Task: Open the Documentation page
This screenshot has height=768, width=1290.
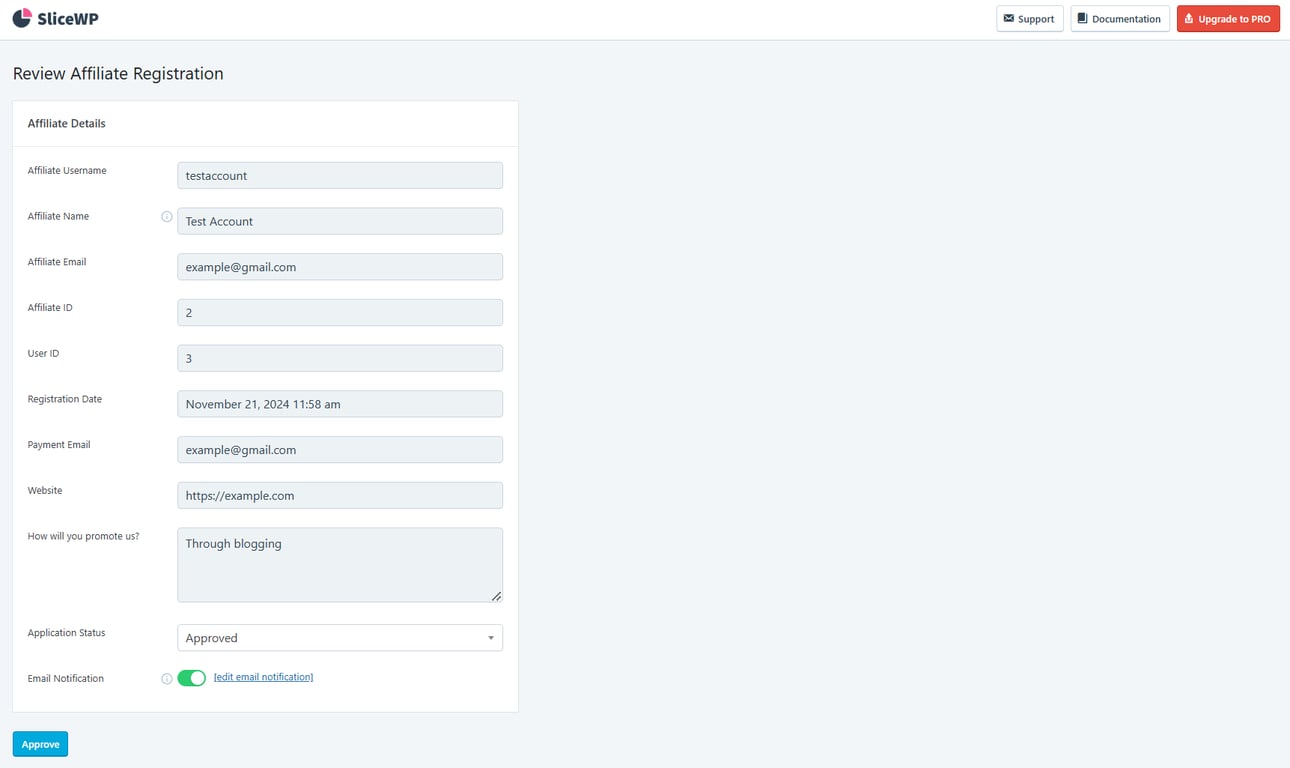Action: coord(1120,18)
